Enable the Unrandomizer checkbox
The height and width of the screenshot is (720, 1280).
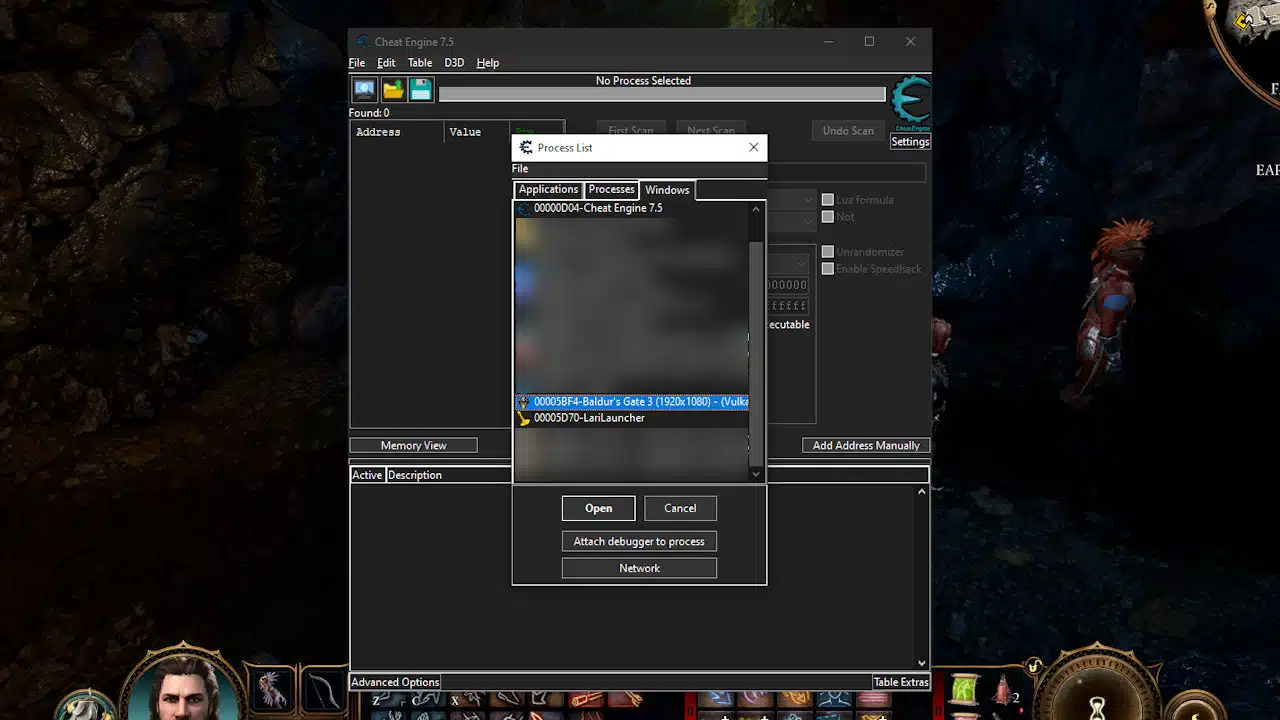827,252
